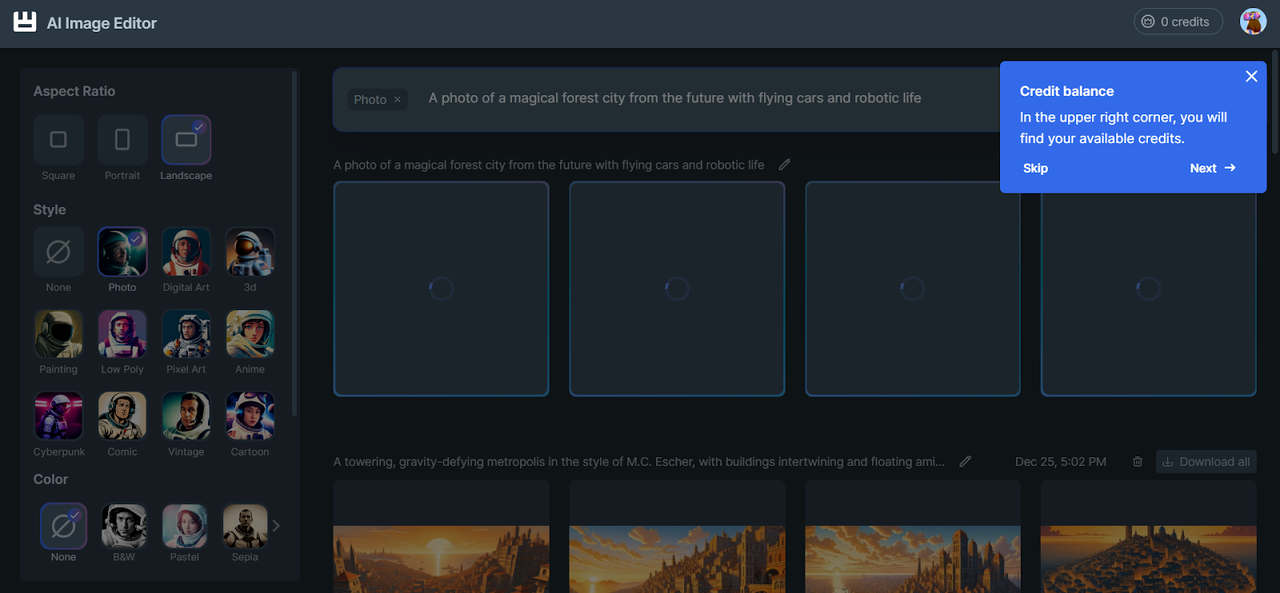Click the Download all button

coord(1206,462)
